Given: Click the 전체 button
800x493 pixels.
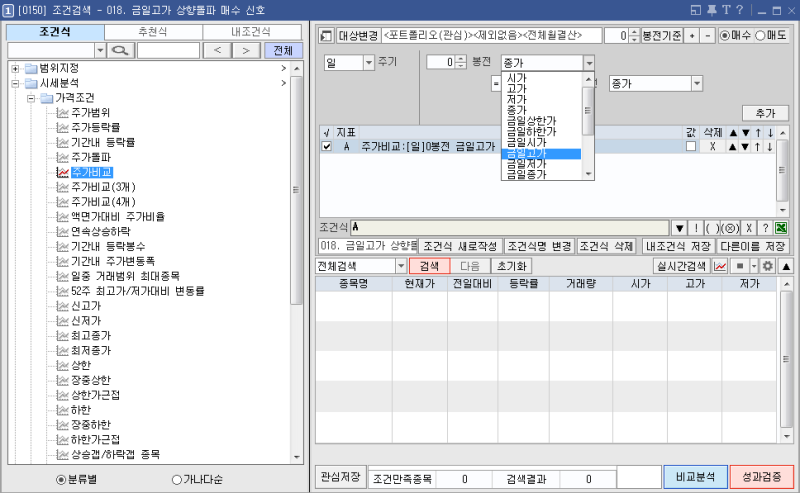Looking at the screenshot, I should pyautogui.click(x=283, y=51).
